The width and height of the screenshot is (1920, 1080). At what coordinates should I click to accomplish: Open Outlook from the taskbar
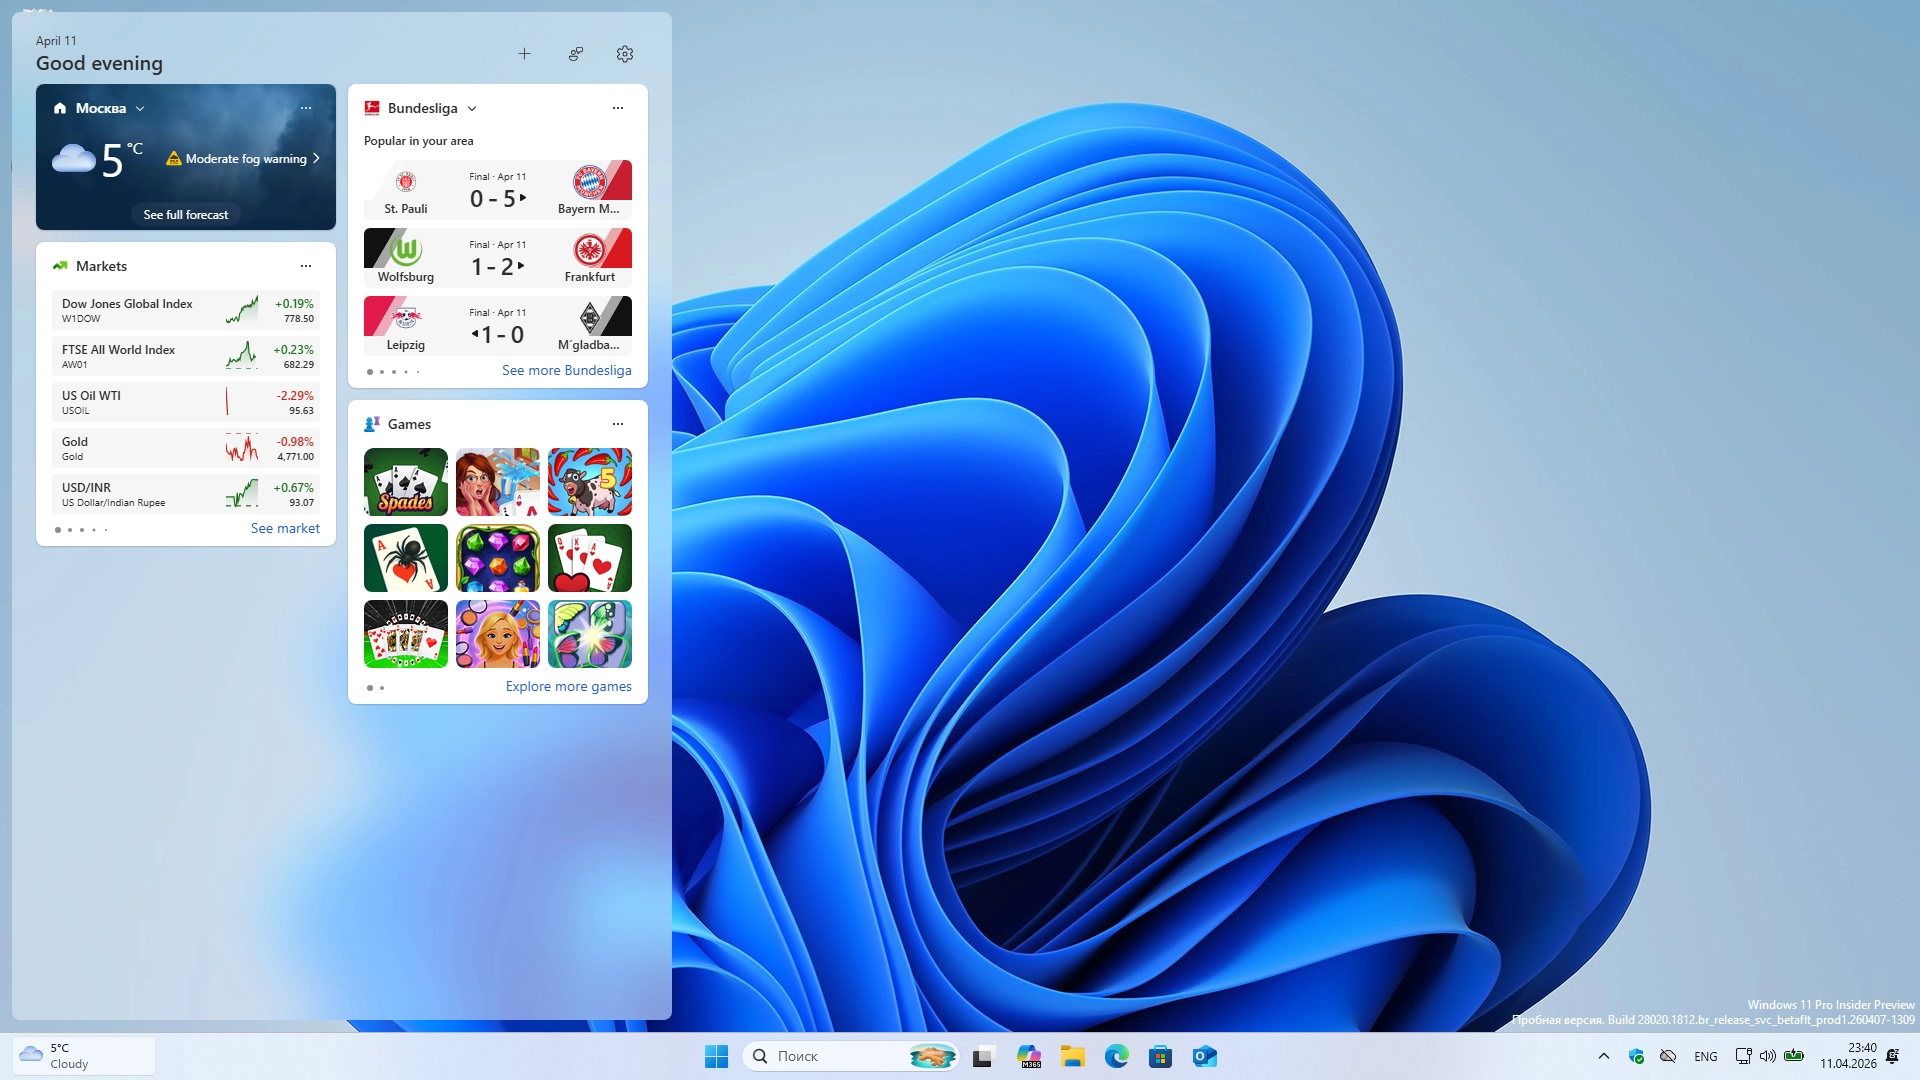[1204, 1056]
